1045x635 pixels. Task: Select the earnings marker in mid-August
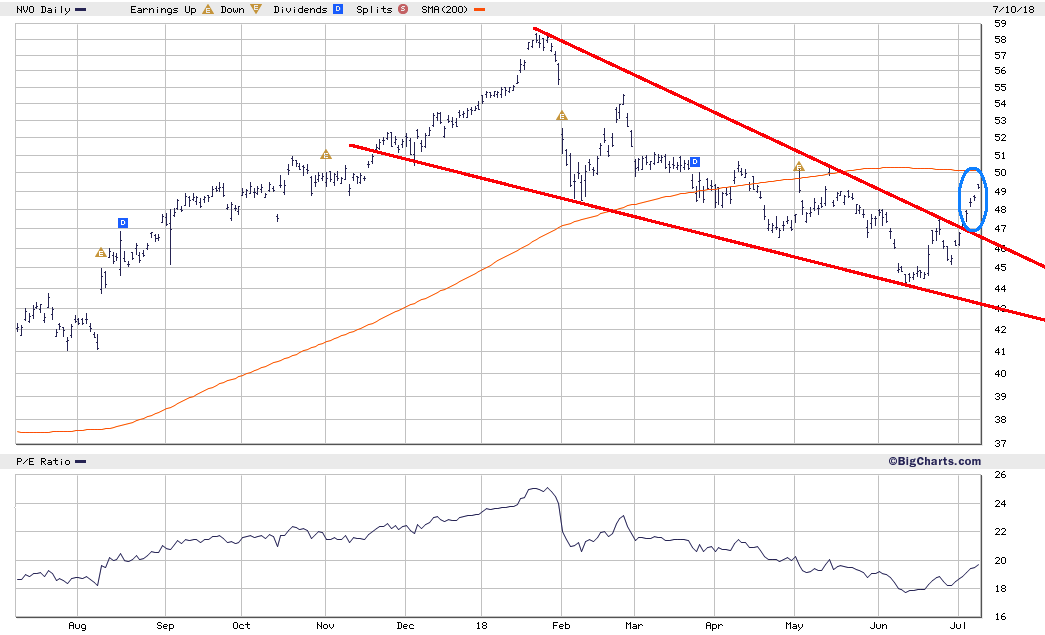pos(101,253)
